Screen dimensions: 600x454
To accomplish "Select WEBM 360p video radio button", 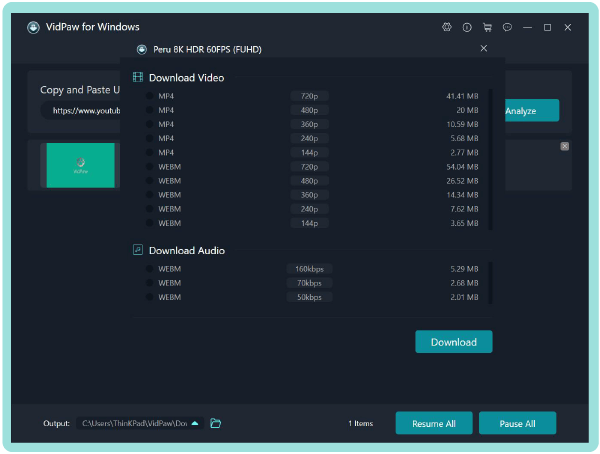I will coord(150,195).
